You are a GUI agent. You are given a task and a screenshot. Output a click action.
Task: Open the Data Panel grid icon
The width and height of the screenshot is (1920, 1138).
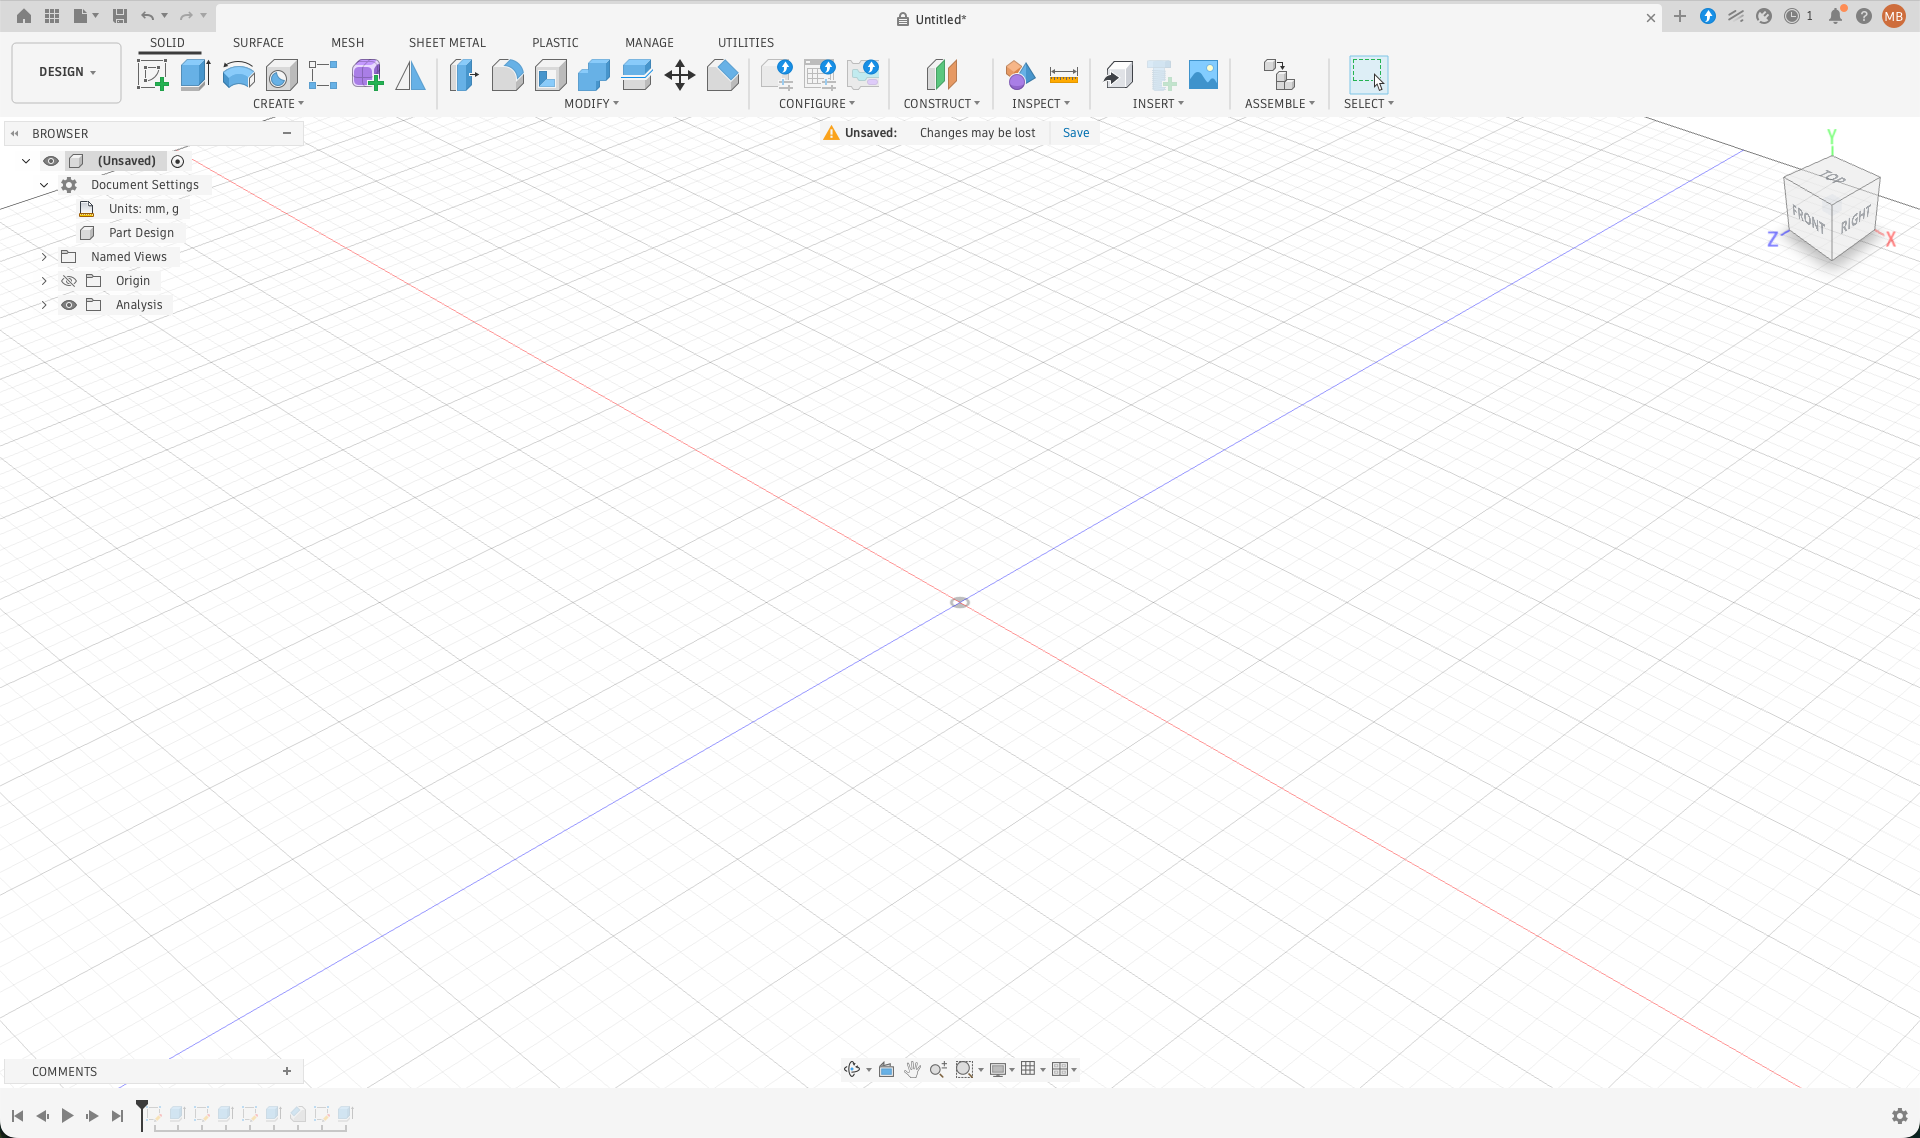click(52, 16)
